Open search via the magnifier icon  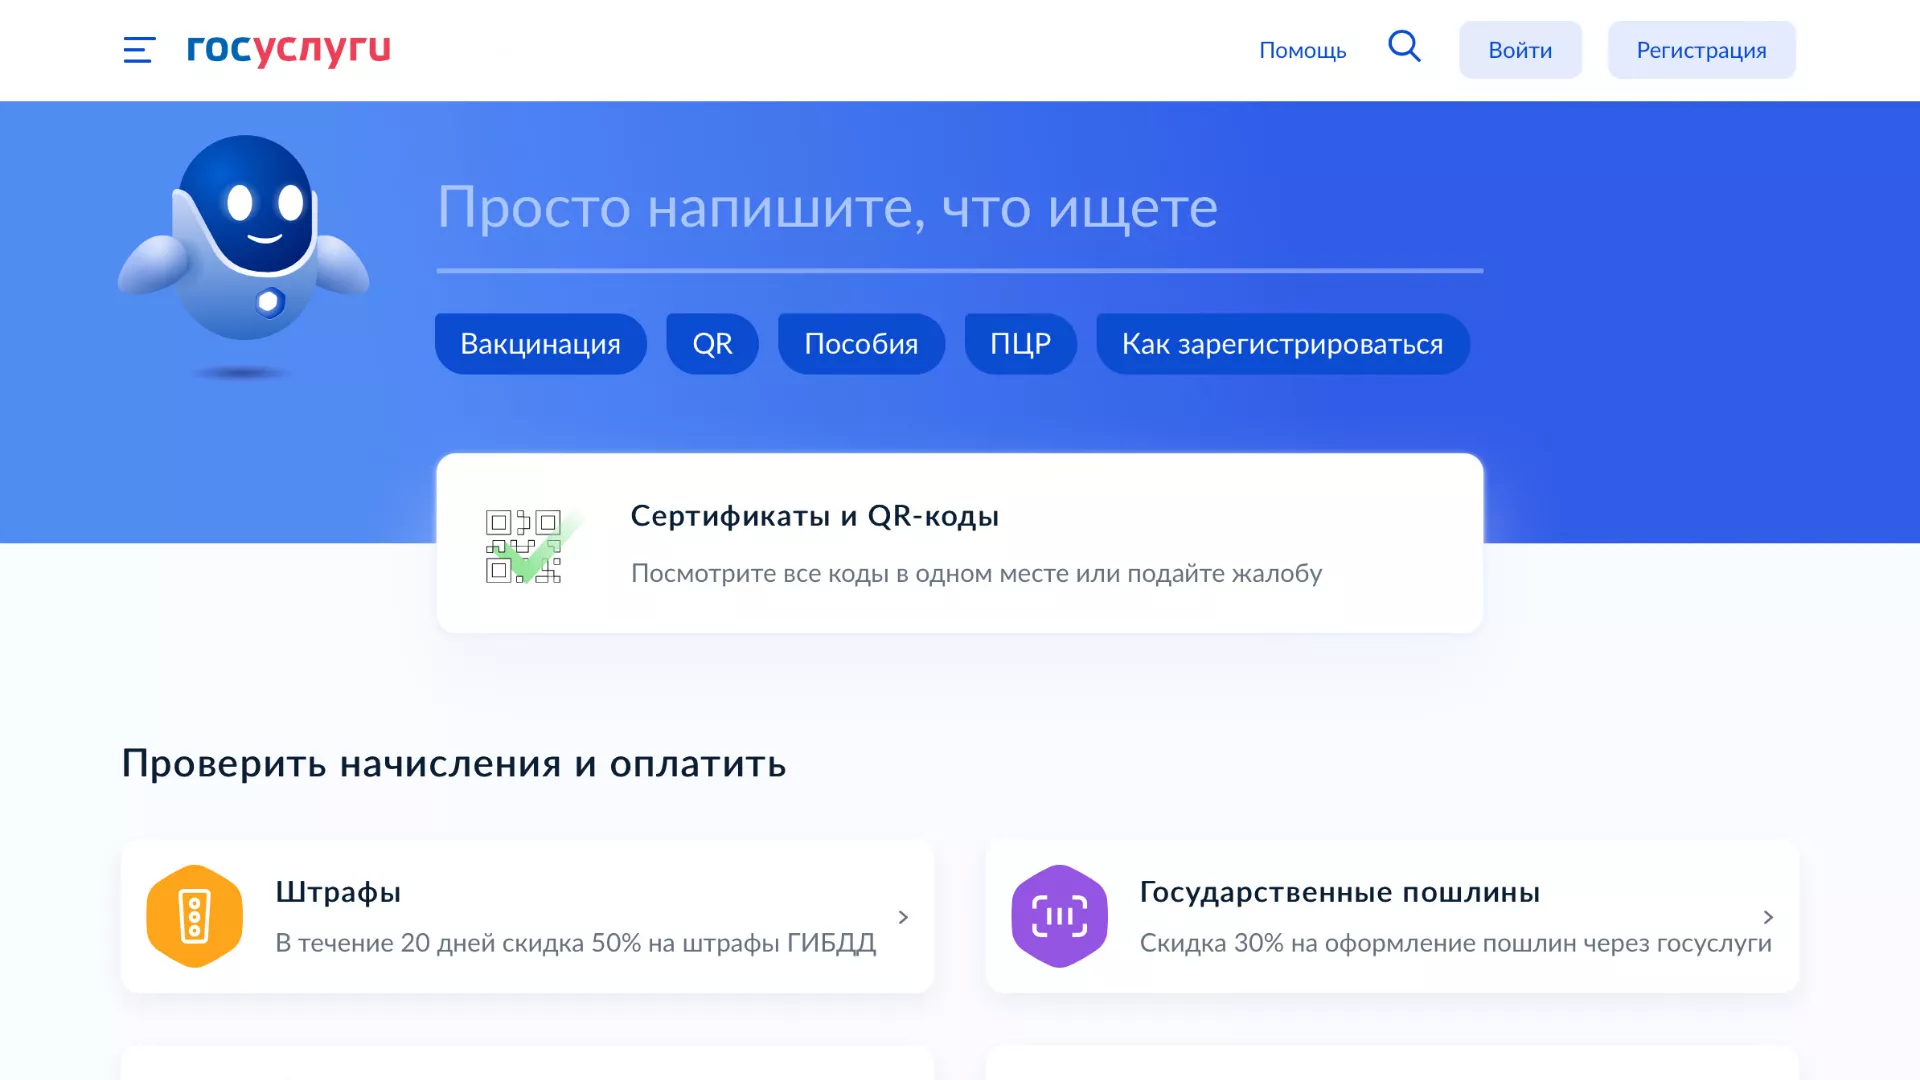pyautogui.click(x=1404, y=46)
